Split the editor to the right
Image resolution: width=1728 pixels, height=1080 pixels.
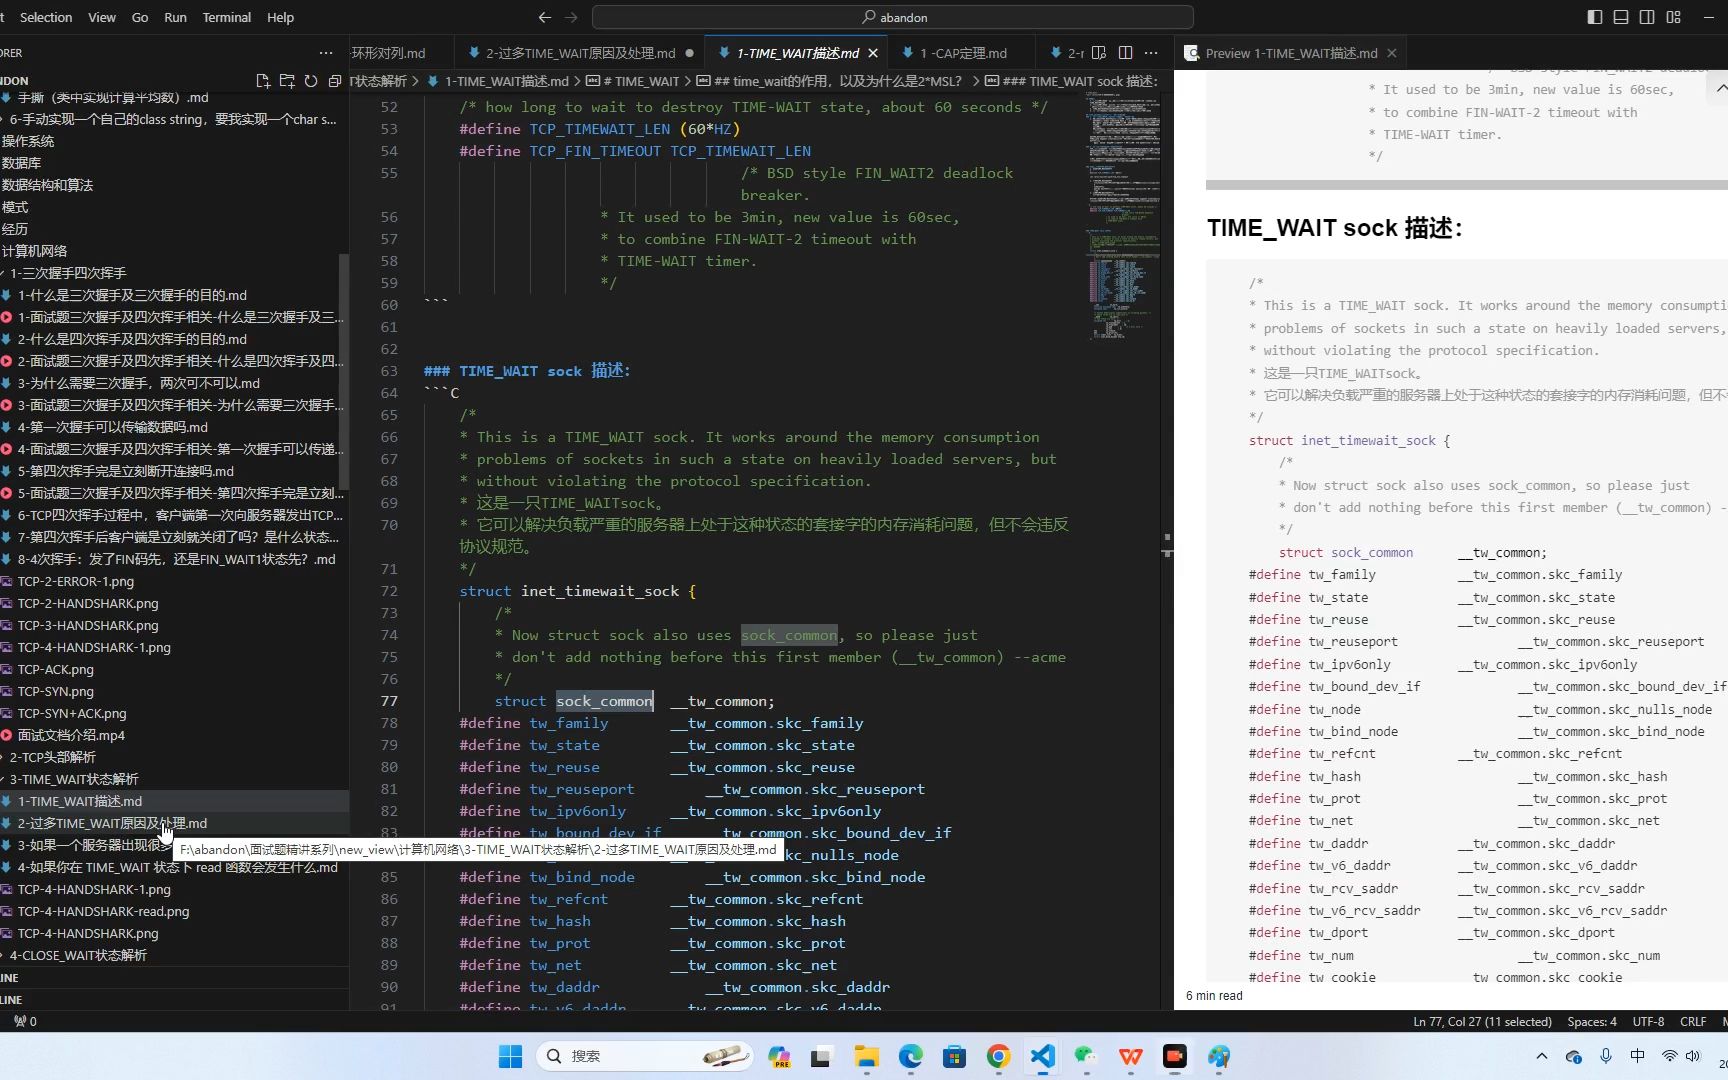point(1125,53)
